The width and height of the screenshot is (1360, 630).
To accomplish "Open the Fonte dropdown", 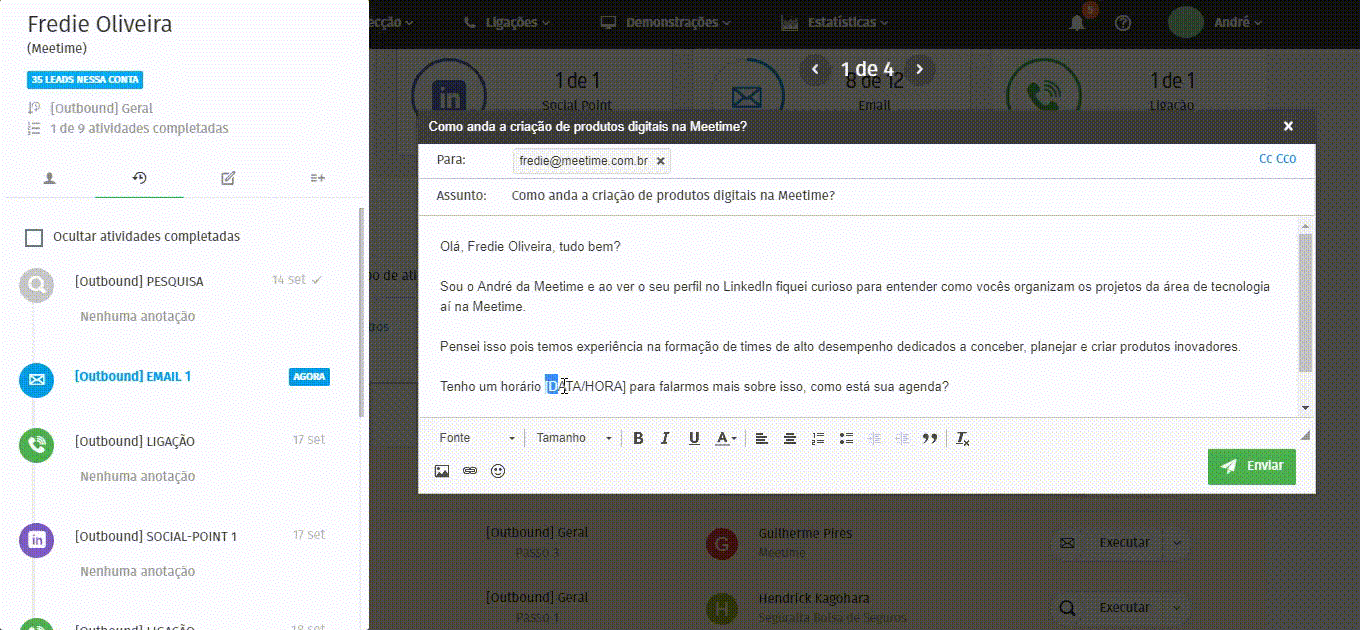I will tap(477, 438).
